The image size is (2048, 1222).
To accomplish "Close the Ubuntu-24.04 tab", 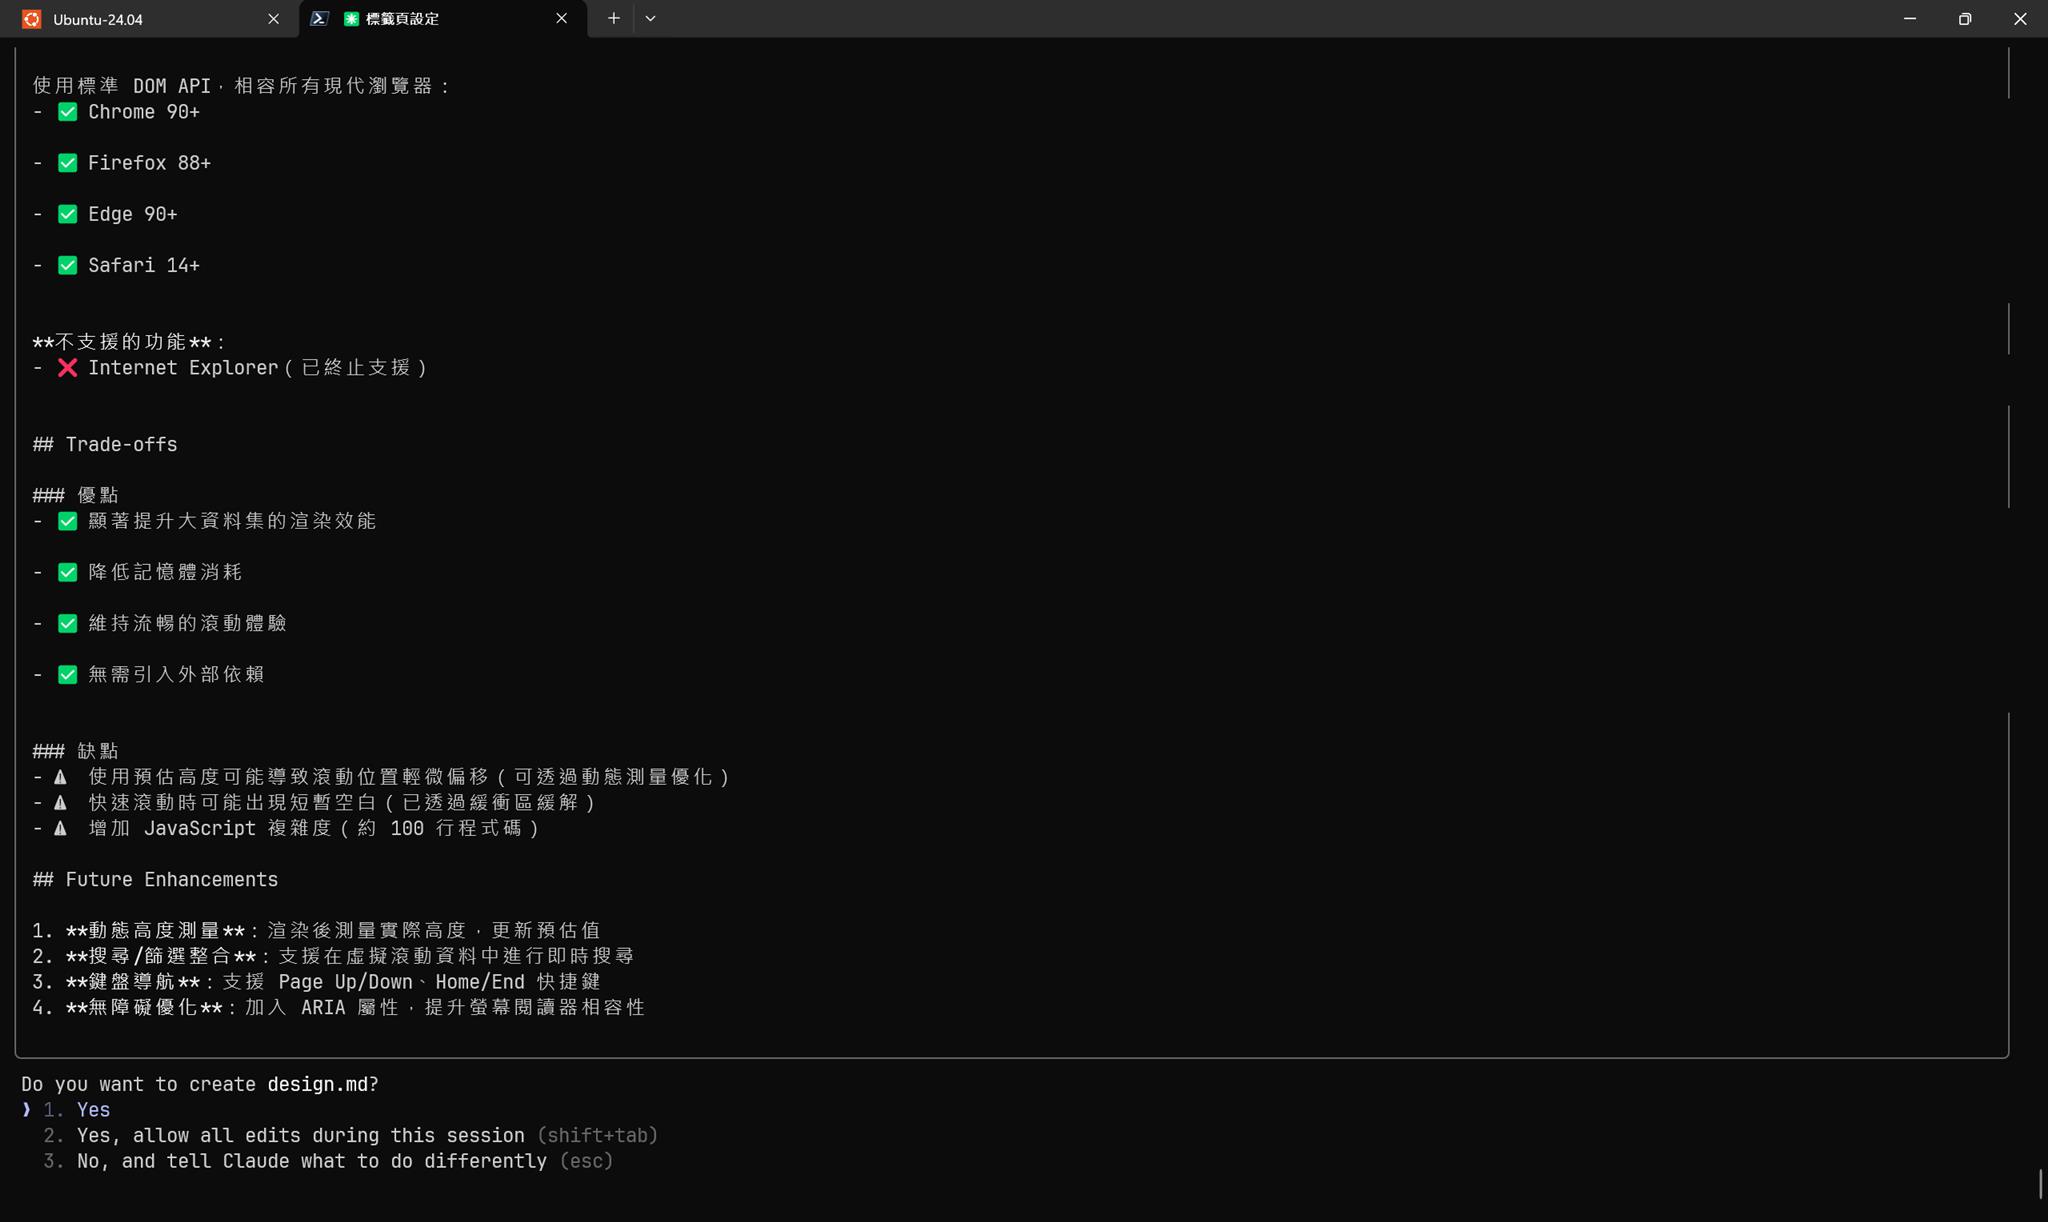I will pyautogui.click(x=273, y=19).
